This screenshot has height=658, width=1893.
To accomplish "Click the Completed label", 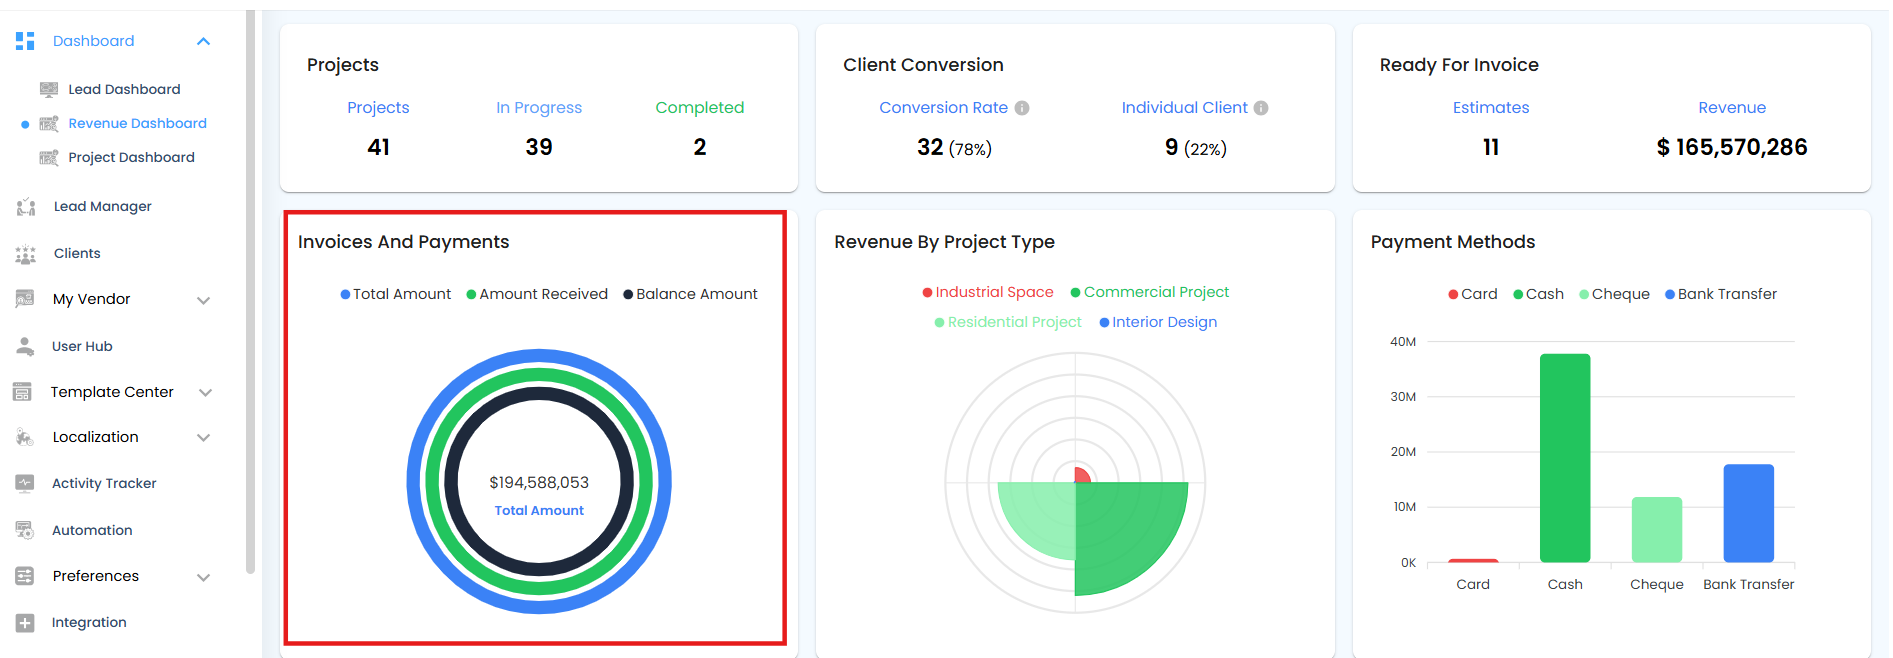I will [700, 108].
